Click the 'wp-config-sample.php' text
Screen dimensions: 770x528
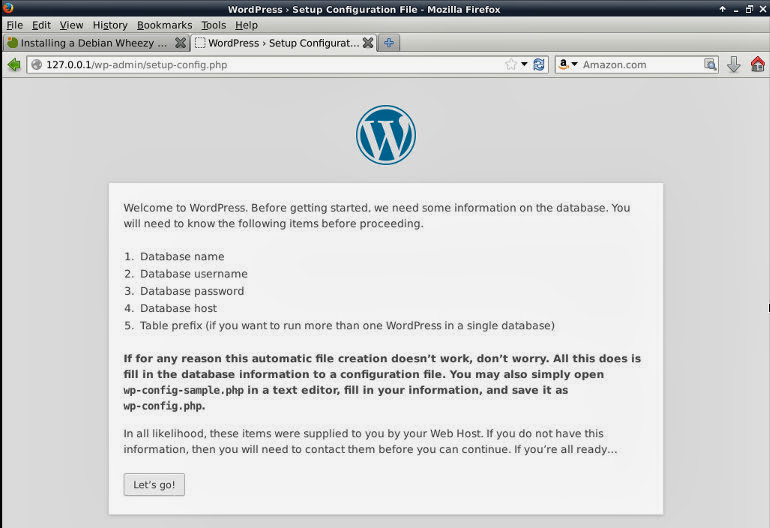pos(184,390)
